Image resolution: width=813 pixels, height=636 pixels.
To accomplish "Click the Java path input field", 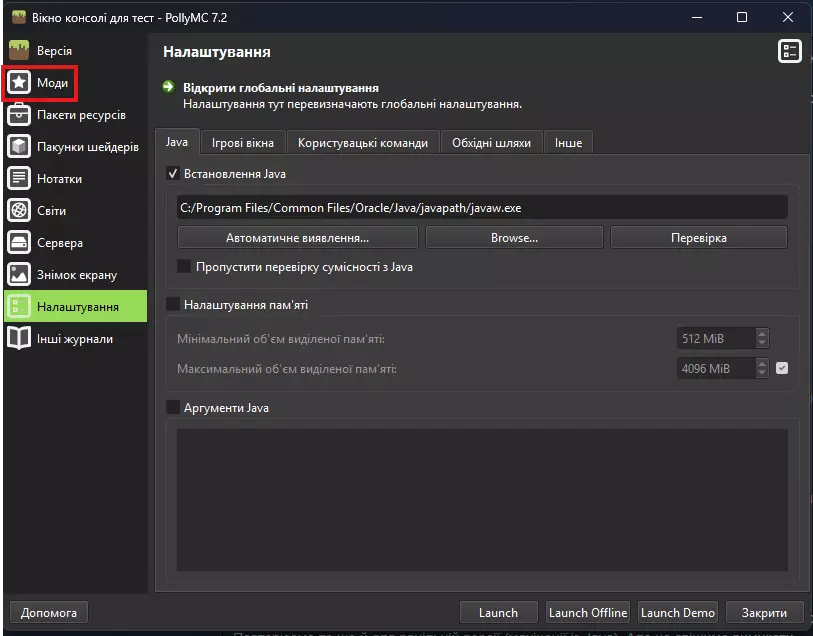I will (x=482, y=208).
